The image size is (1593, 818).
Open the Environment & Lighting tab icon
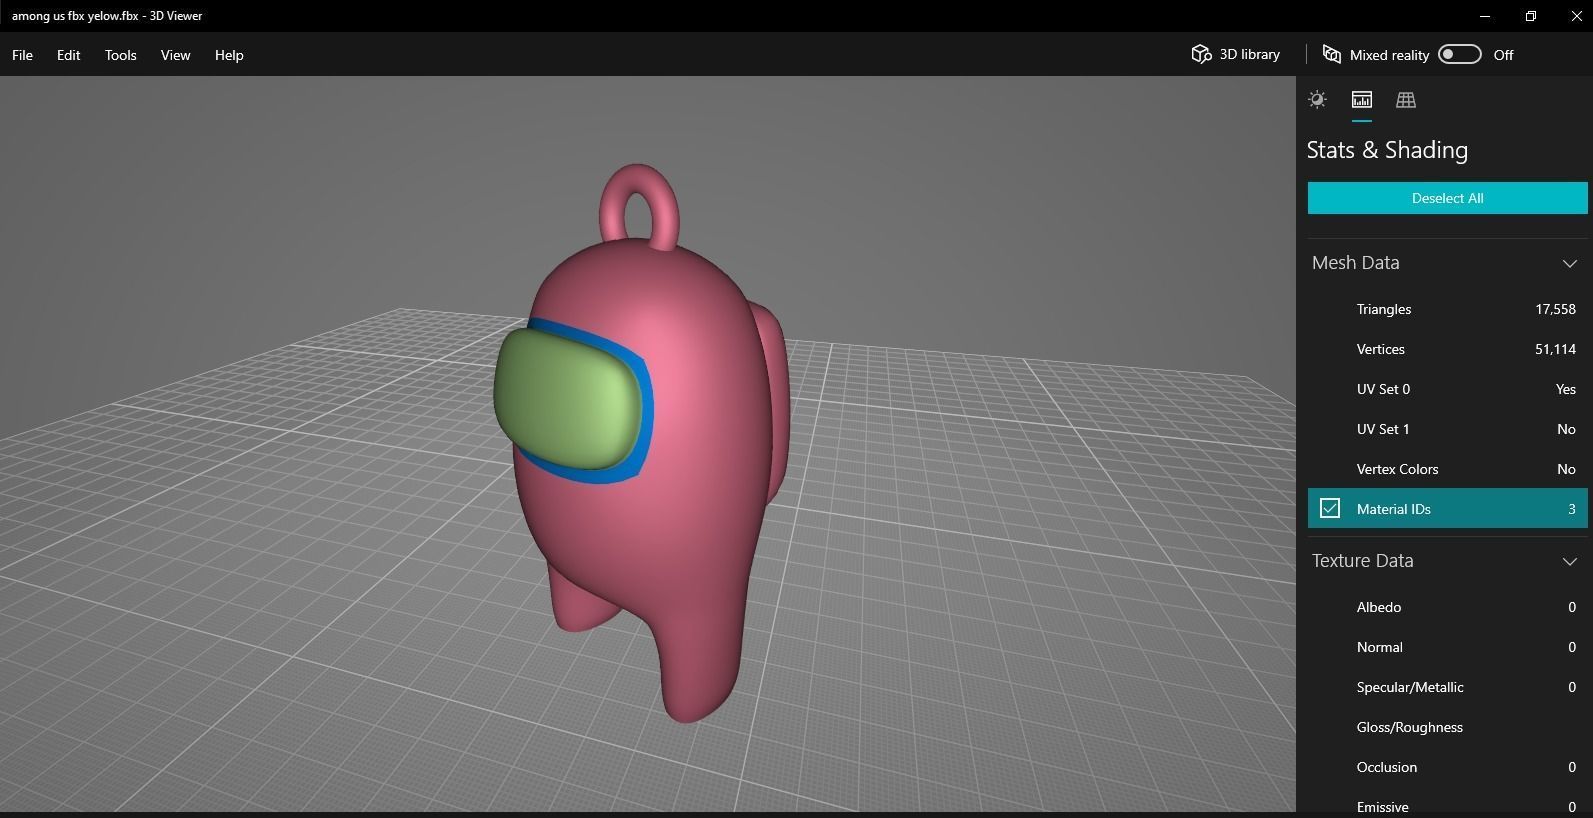coord(1317,99)
